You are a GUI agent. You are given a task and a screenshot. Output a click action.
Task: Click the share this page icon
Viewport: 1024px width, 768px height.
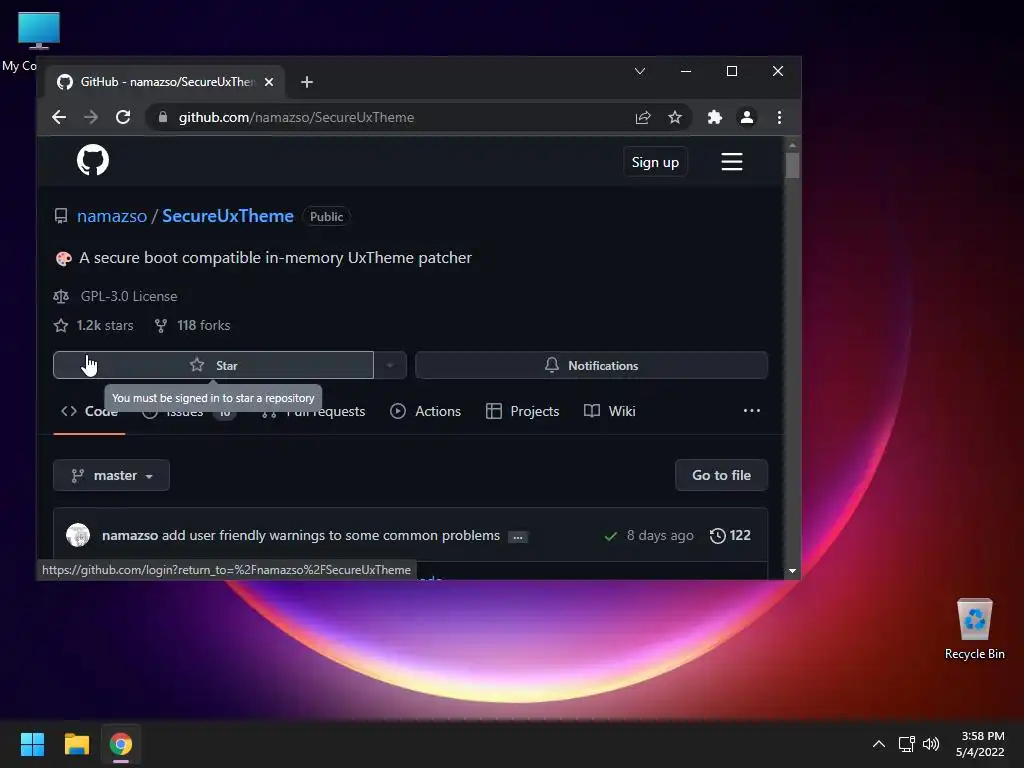coord(643,118)
